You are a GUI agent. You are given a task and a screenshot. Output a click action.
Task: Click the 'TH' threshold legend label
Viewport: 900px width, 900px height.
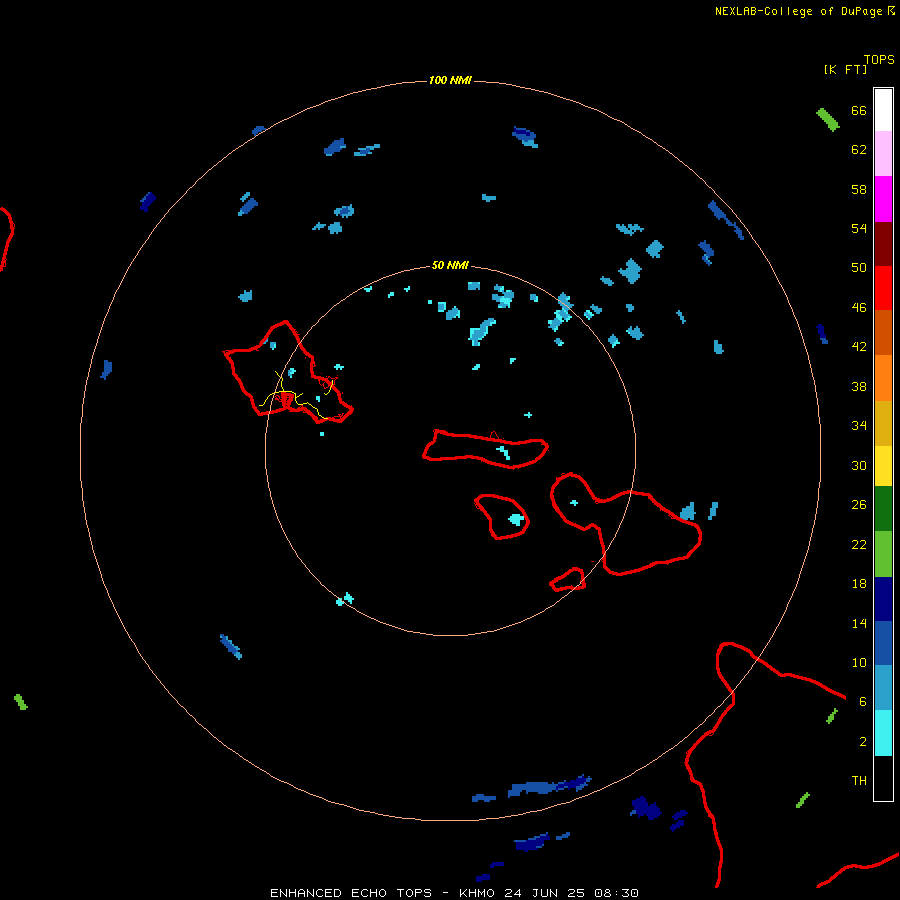click(x=859, y=781)
